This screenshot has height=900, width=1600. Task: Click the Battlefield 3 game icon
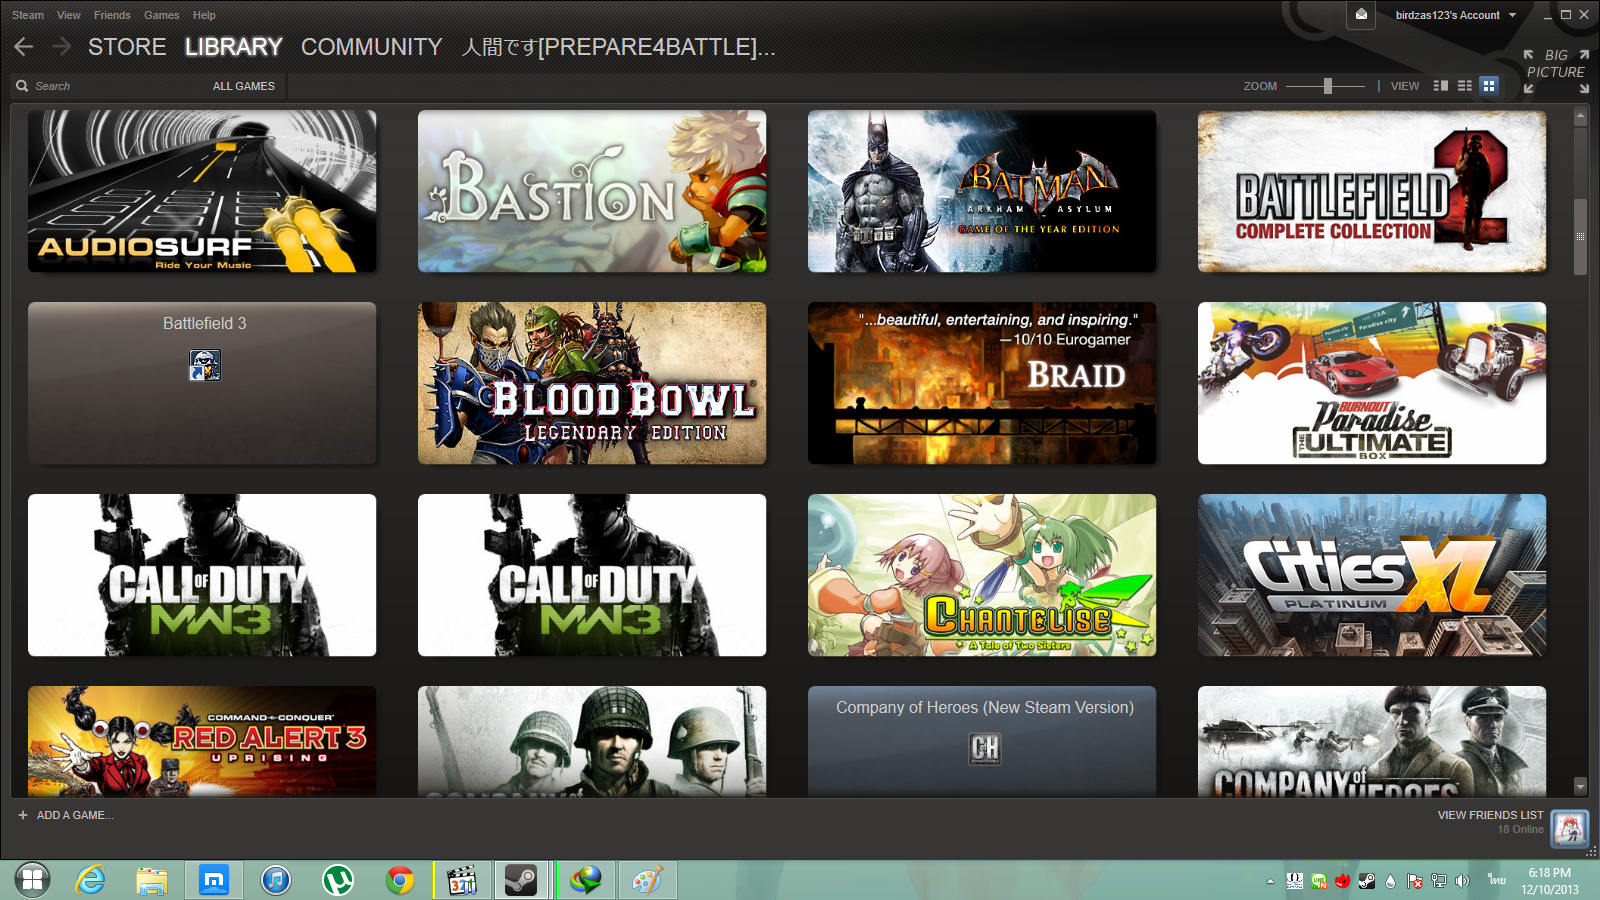coord(204,365)
